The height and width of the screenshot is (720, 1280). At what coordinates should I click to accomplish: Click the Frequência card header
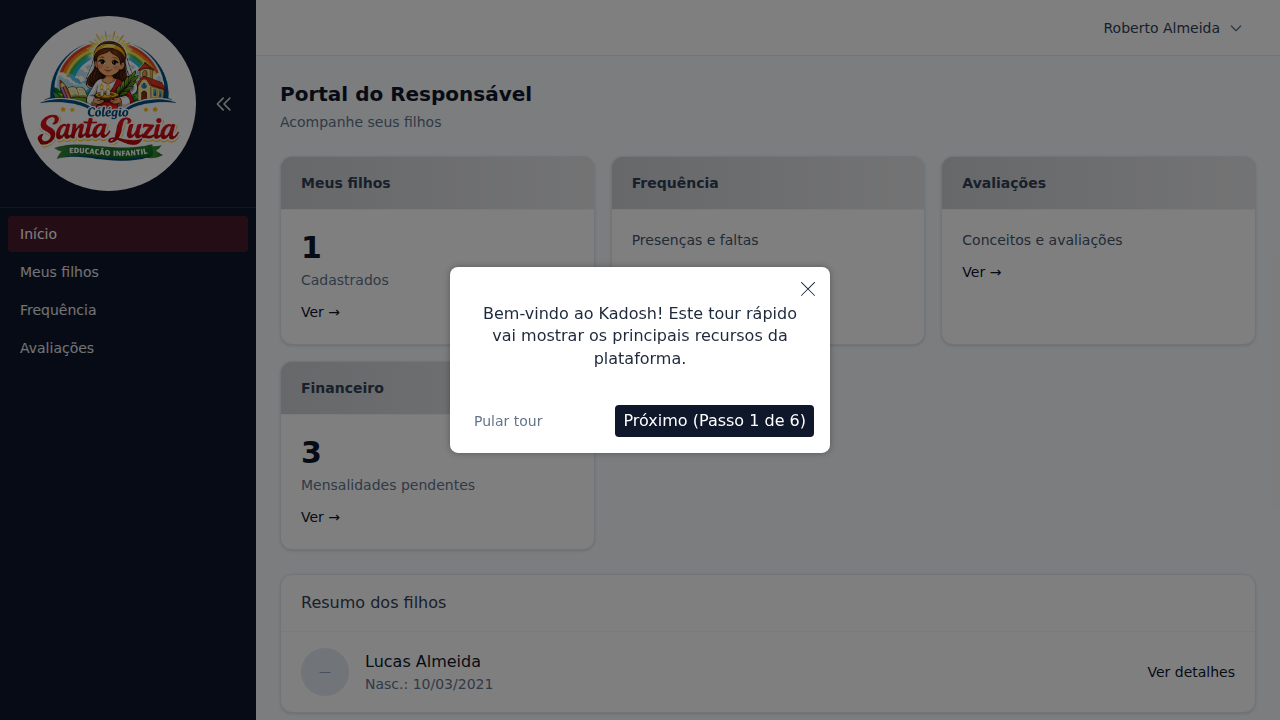767,183
